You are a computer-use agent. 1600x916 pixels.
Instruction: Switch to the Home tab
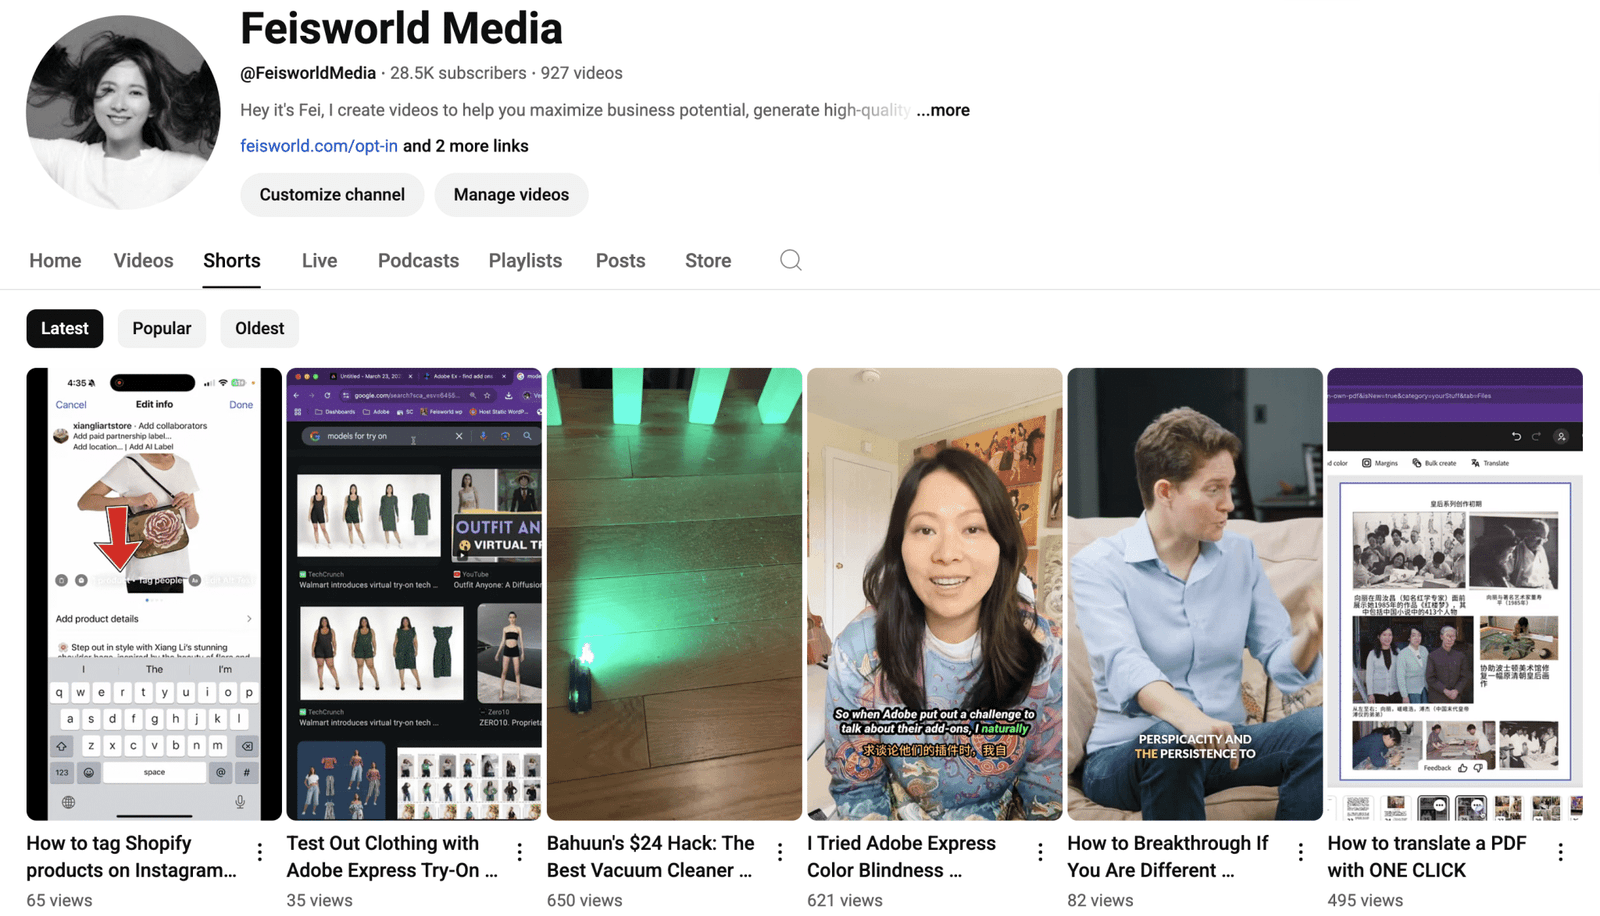55,261
